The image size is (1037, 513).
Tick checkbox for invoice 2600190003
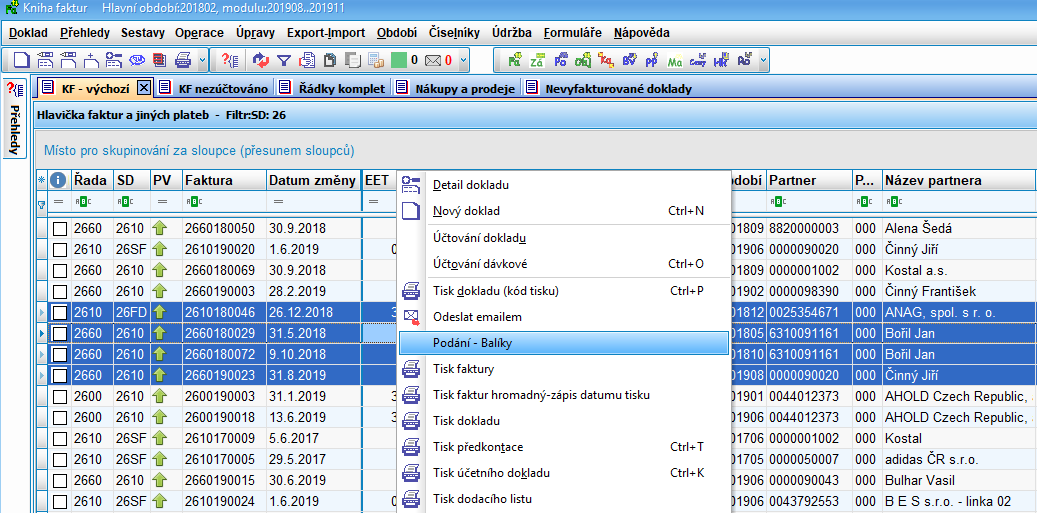pyautogui.click(x=60, y=397)
